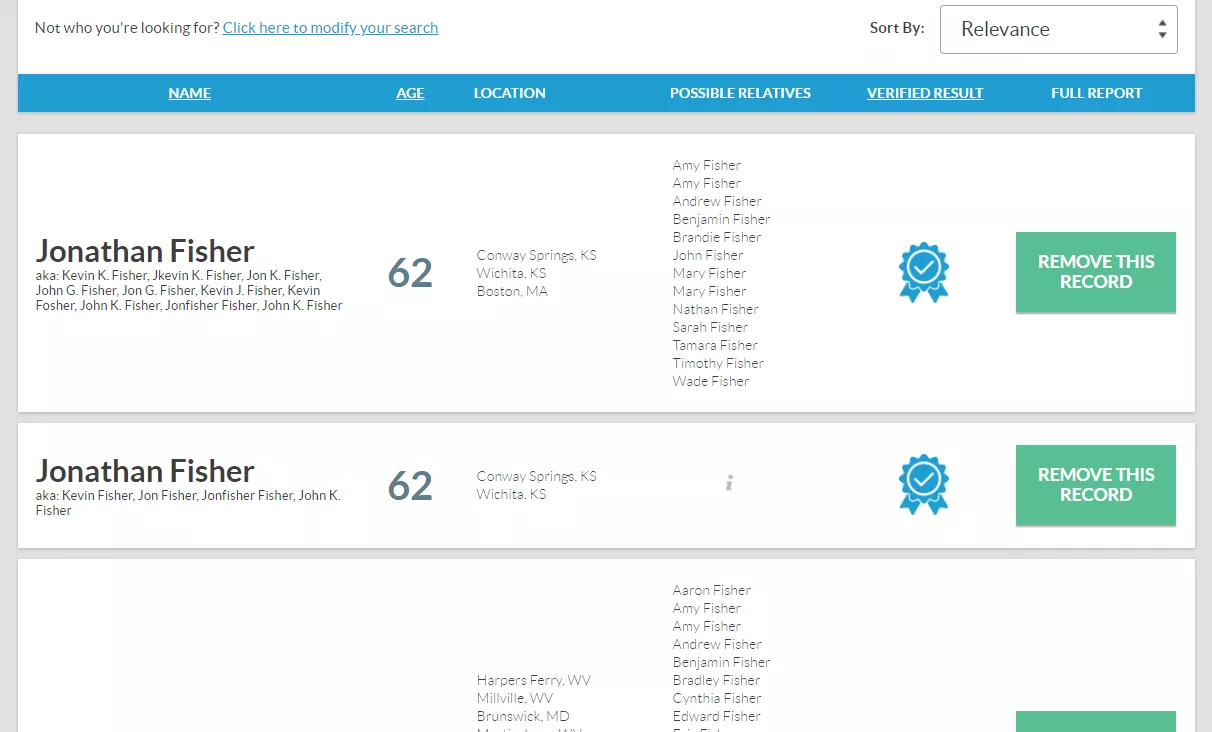Click the POSSIBLE RELATIVES column header

[x=740, y=93]
